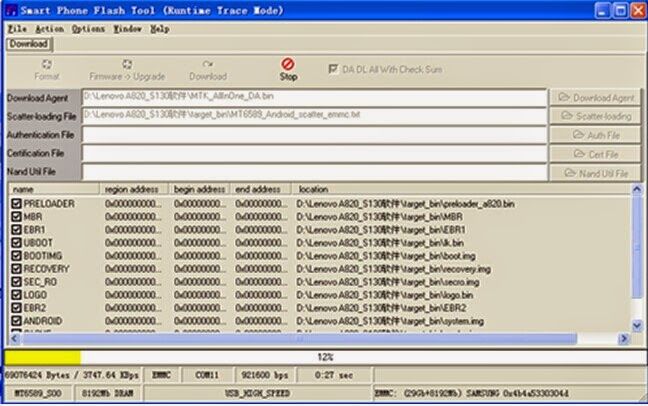Click the Firmware -> Upgrade icon
Viewport: 648px width, 406px height.
[x=127, y=64]
